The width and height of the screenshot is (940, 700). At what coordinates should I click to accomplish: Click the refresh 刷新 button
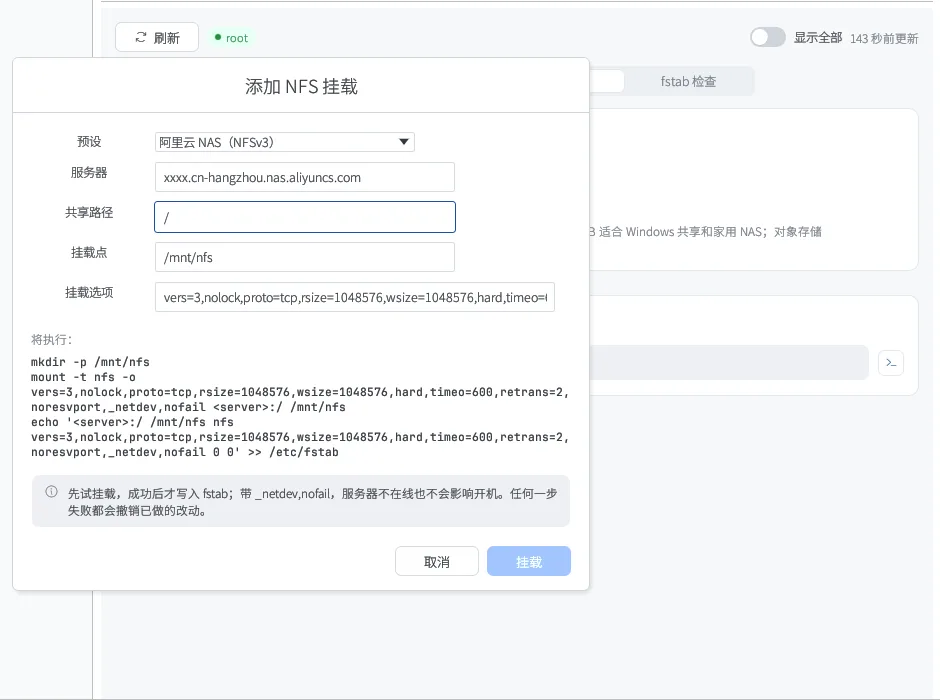tap(157, 37)
